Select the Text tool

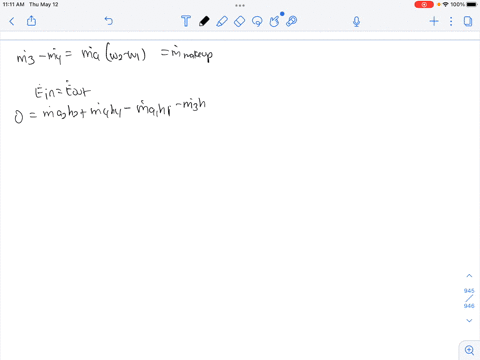pos(186,21)
